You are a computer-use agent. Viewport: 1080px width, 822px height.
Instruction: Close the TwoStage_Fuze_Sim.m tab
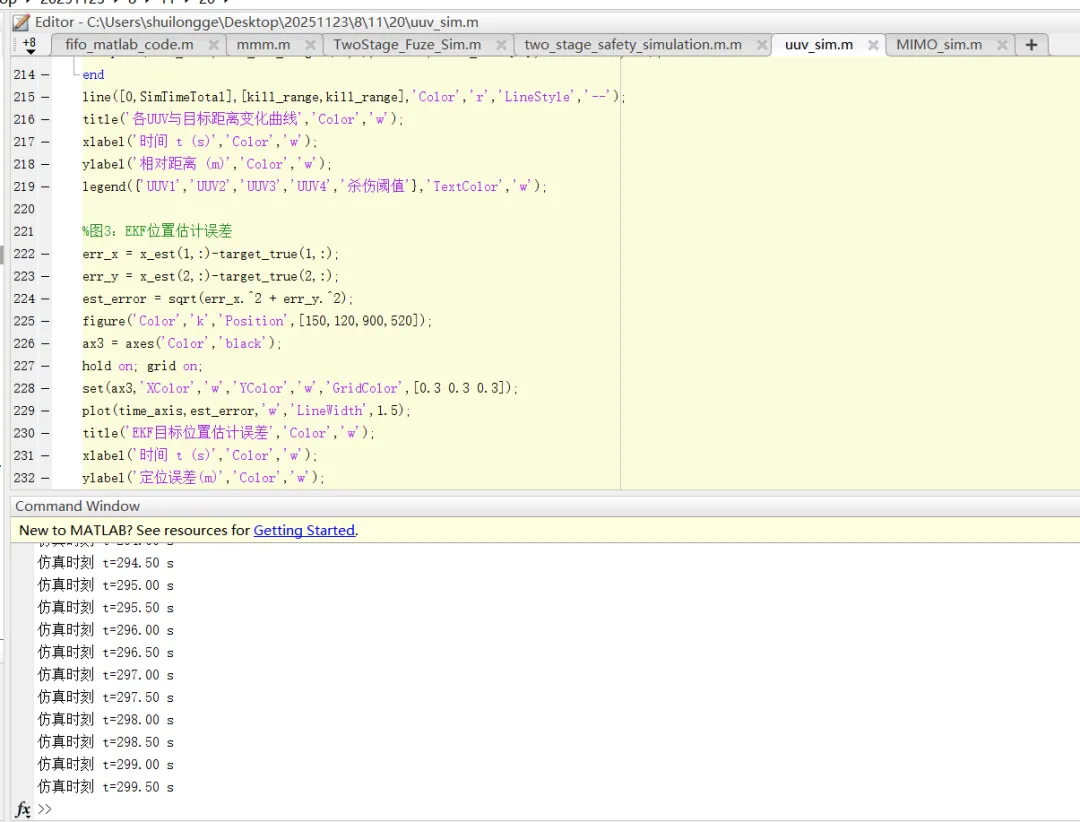pyautogui.click(x=501, y=45)
